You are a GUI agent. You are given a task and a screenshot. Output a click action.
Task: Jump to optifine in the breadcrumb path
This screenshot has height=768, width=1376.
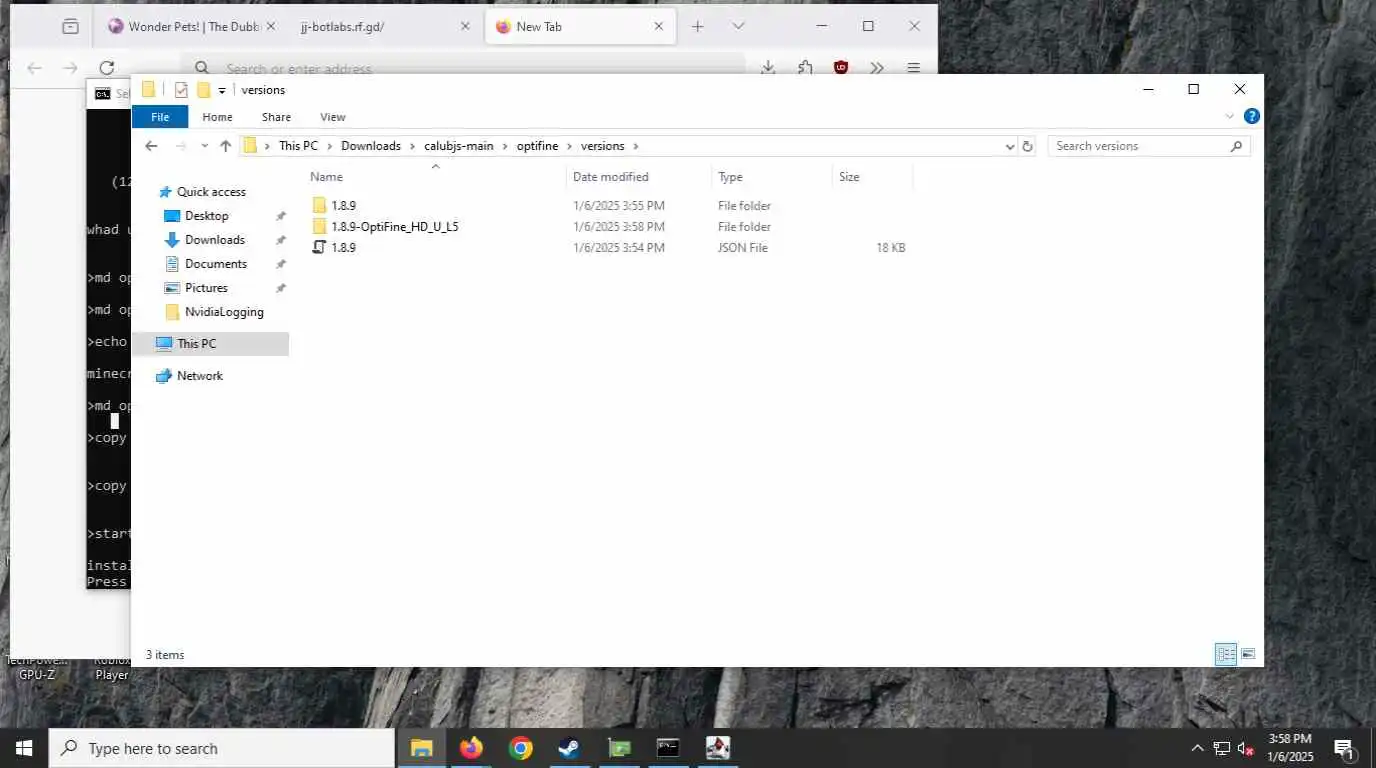[538, 146]
